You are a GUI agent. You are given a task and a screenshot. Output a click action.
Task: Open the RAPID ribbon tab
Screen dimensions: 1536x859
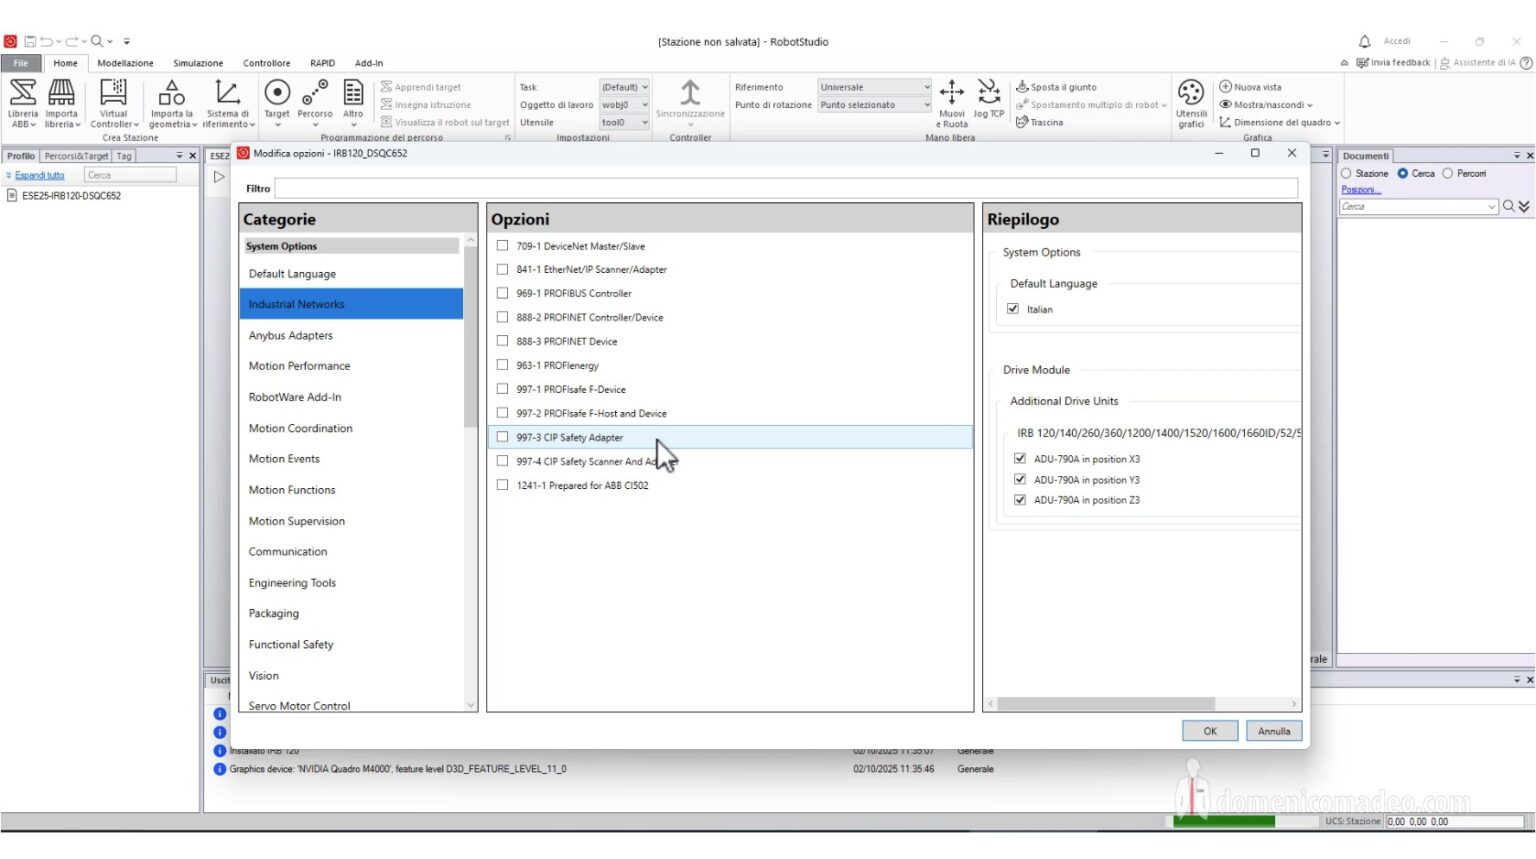(x=322, y=62)
